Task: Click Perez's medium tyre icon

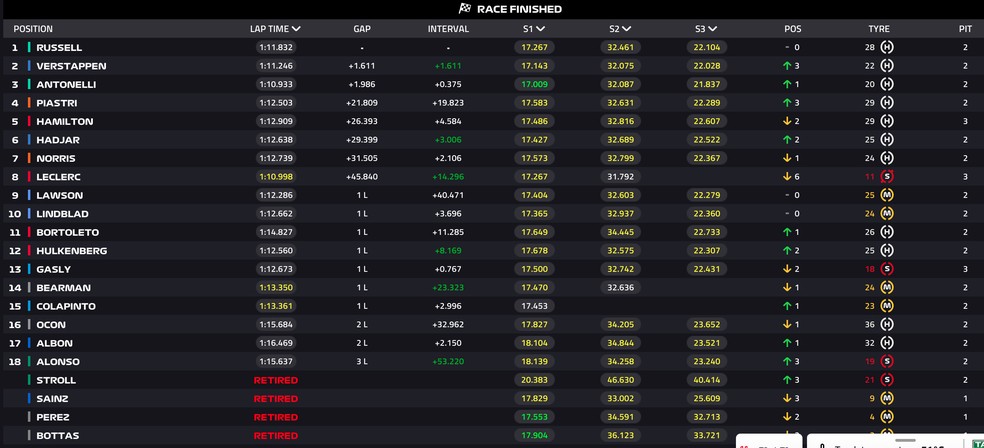Action: (887, 417)
